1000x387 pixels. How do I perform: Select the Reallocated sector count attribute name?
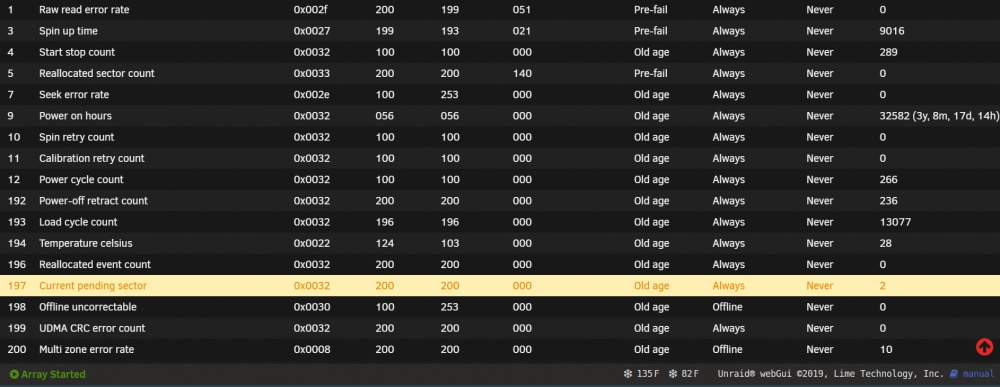click(x=97, y=73)
